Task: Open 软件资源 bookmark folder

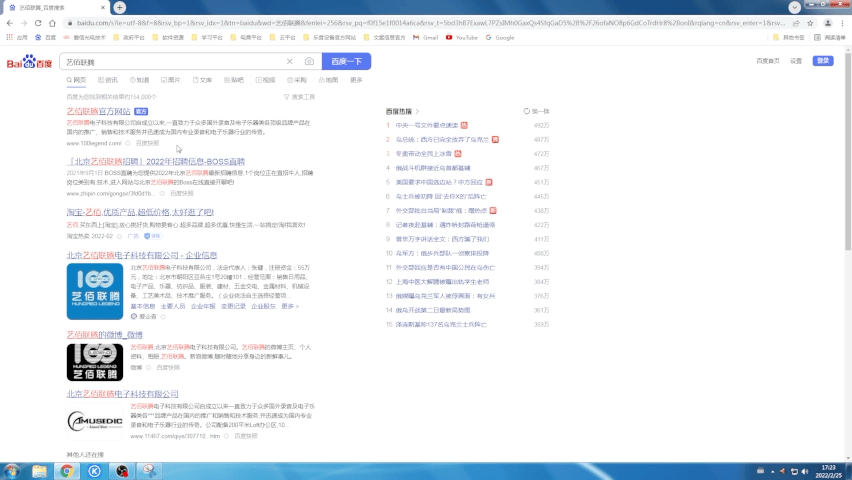Action: (168, 38)
